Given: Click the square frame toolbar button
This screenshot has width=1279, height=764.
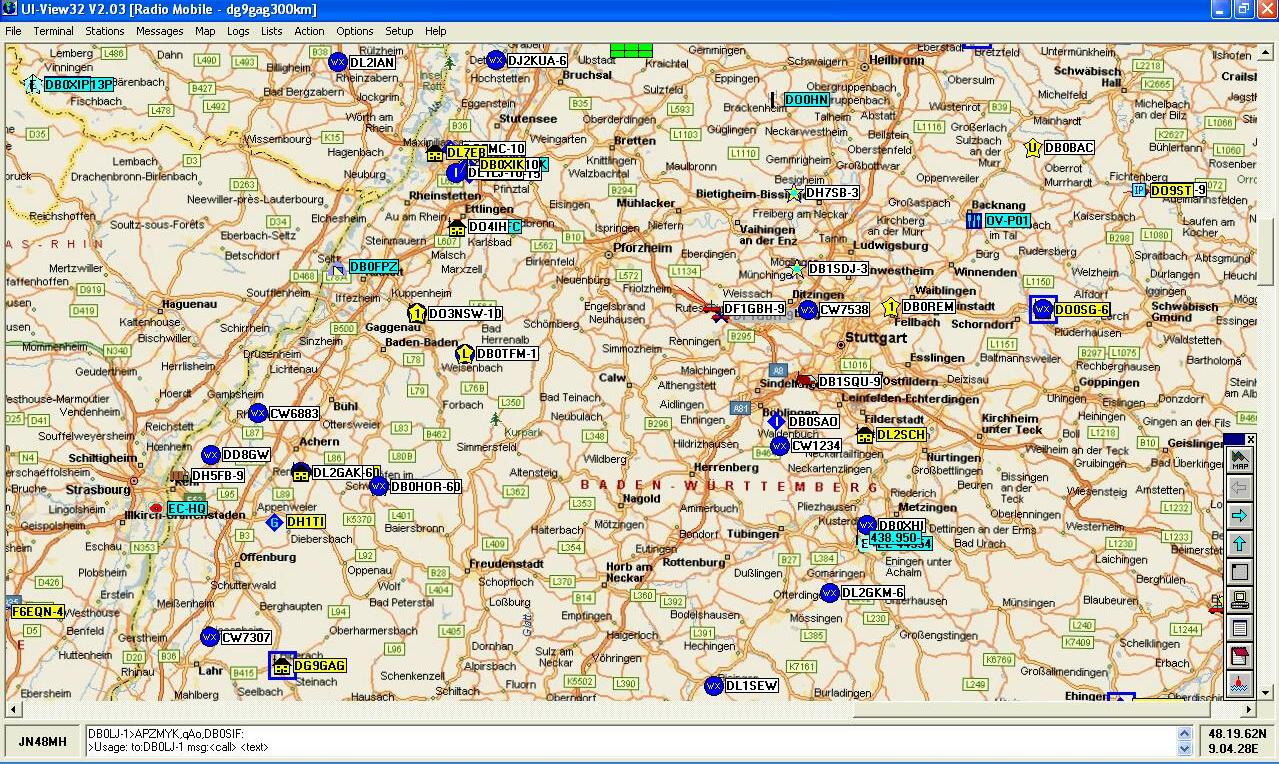Looking at the screenshot, I should click(1240, 572).
